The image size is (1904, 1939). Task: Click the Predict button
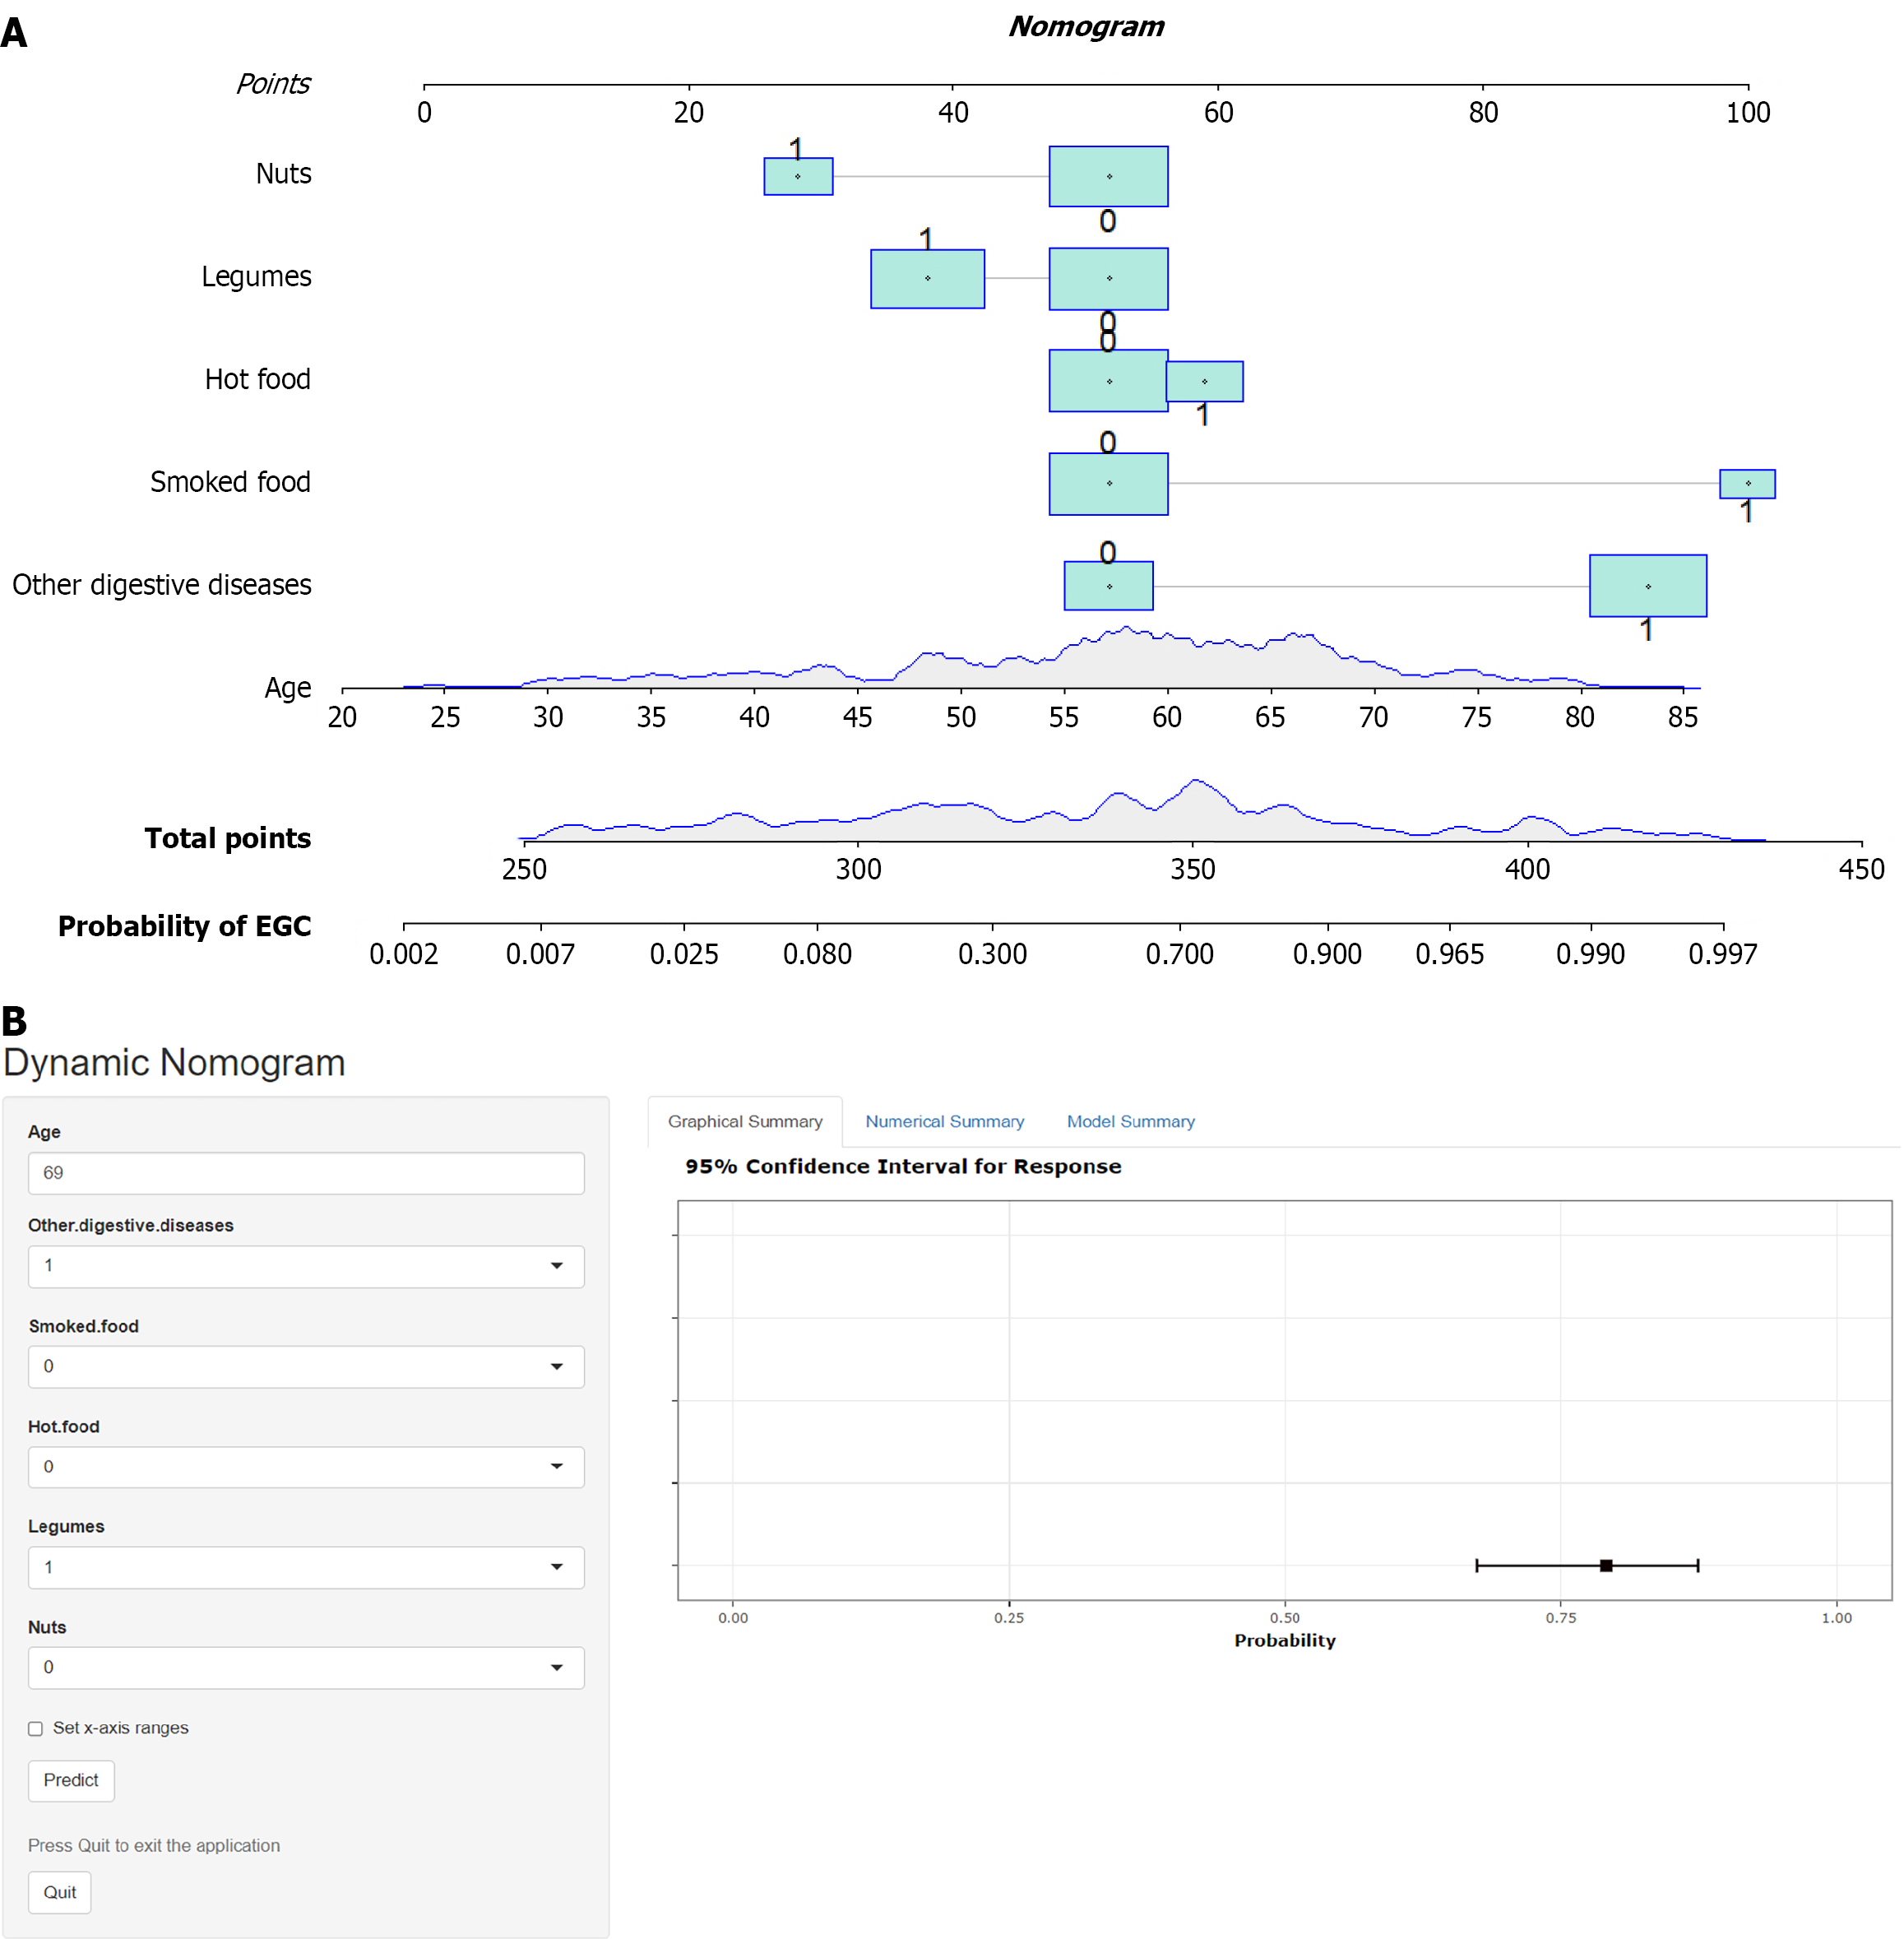71,1780
